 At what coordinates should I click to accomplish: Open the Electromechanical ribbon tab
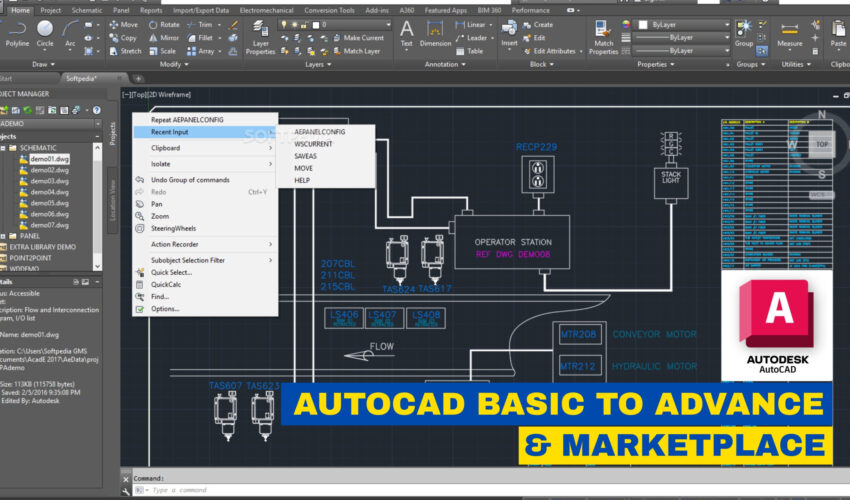point(266,10)
